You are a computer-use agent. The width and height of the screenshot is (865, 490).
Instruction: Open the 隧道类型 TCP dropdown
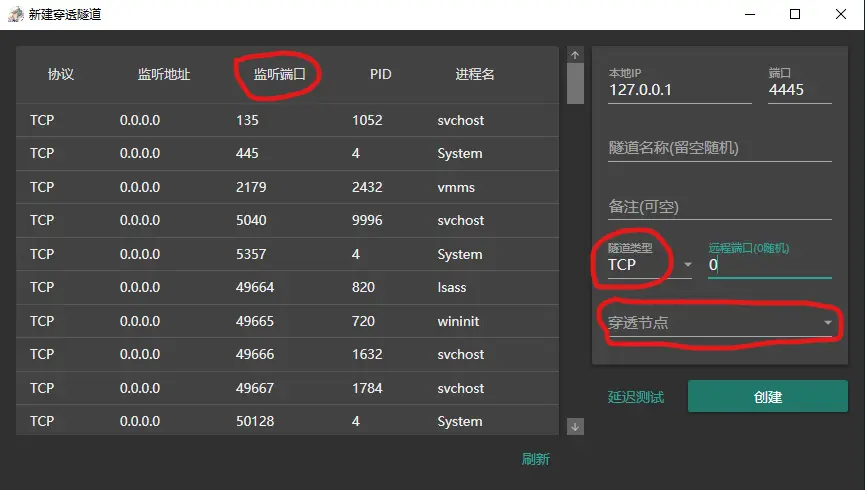click(x=649, y=265)
